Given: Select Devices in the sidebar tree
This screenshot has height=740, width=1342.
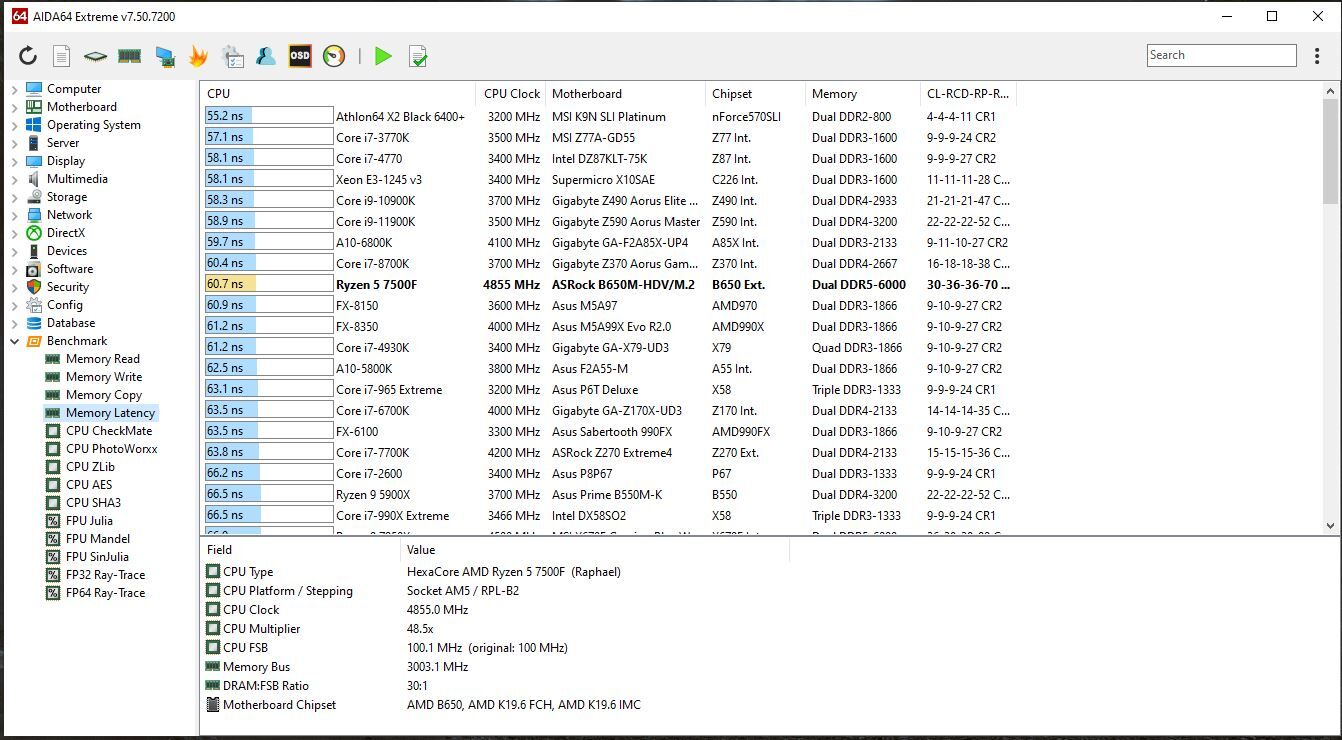Looking at the screenshot, I should 67,251.
